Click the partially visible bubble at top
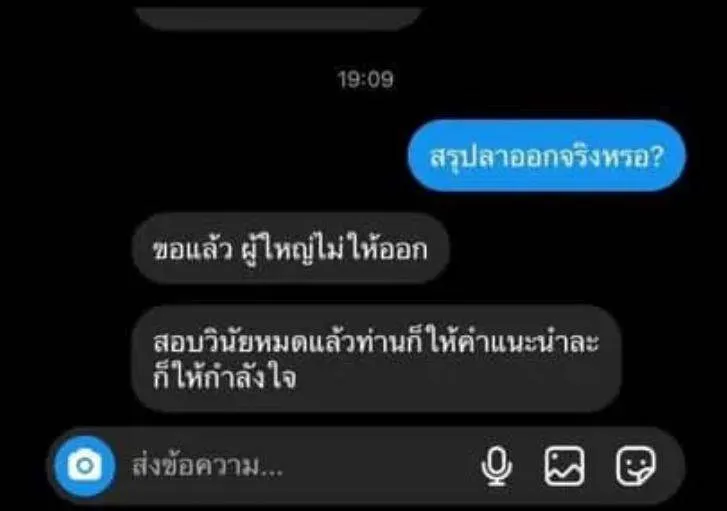Screen dimensions: 727x511 click(x=279, y=18)
